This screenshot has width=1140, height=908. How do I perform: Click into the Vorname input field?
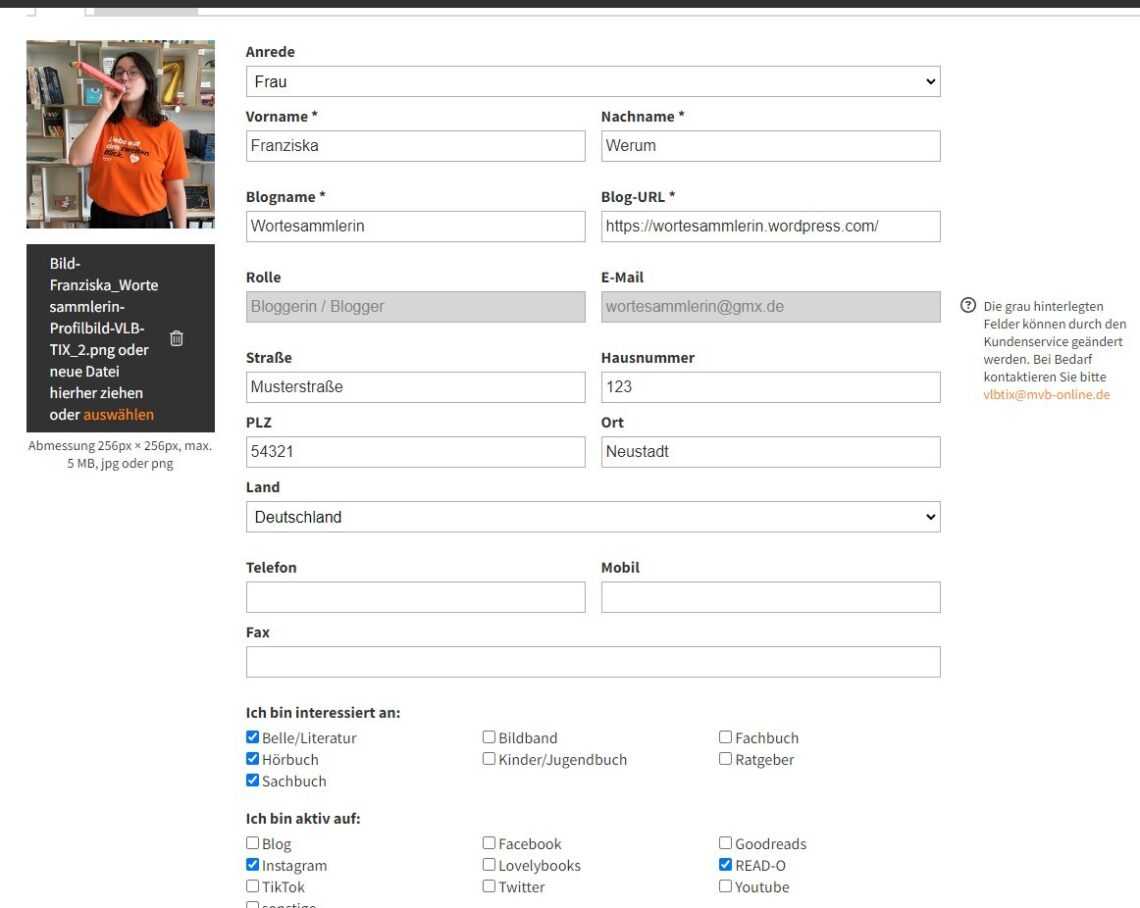415,146
